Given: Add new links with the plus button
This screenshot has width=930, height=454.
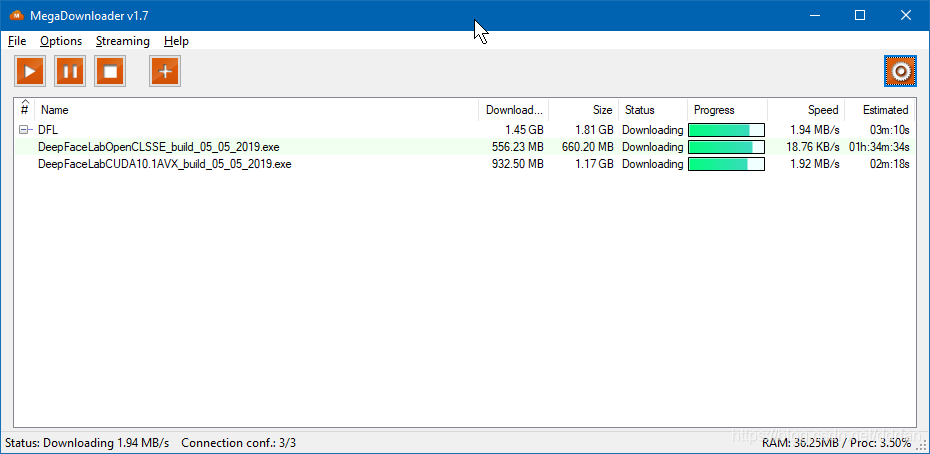Looking at the screenshot, I should 165,71.
